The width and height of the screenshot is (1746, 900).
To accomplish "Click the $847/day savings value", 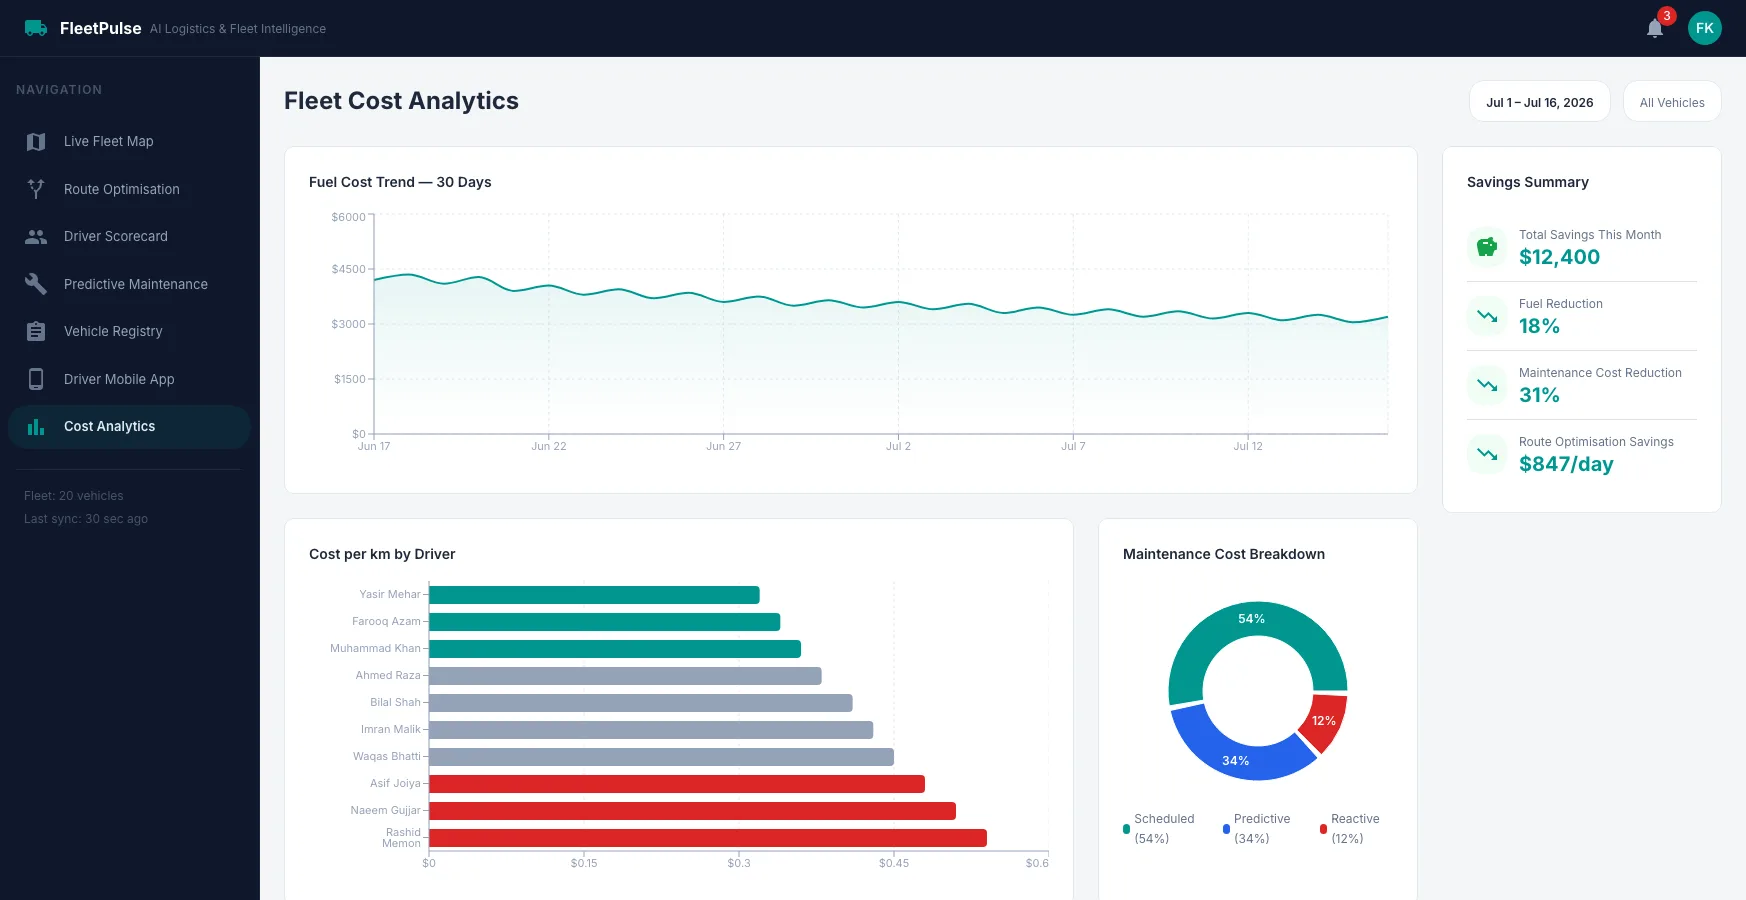I will (1566, 464).
